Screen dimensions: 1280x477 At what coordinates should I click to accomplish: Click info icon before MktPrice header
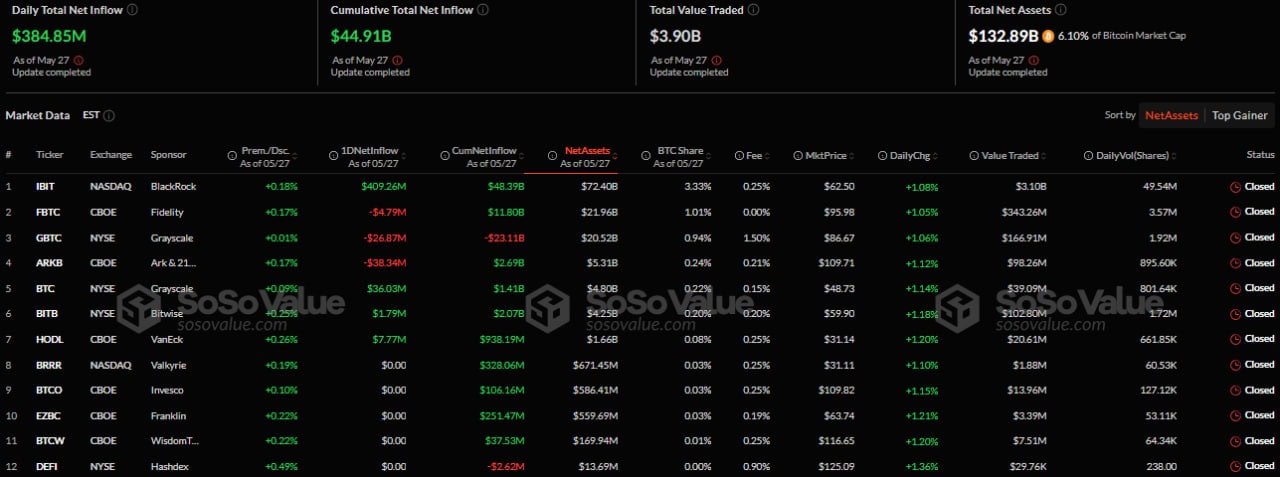[x=797, y=156]
